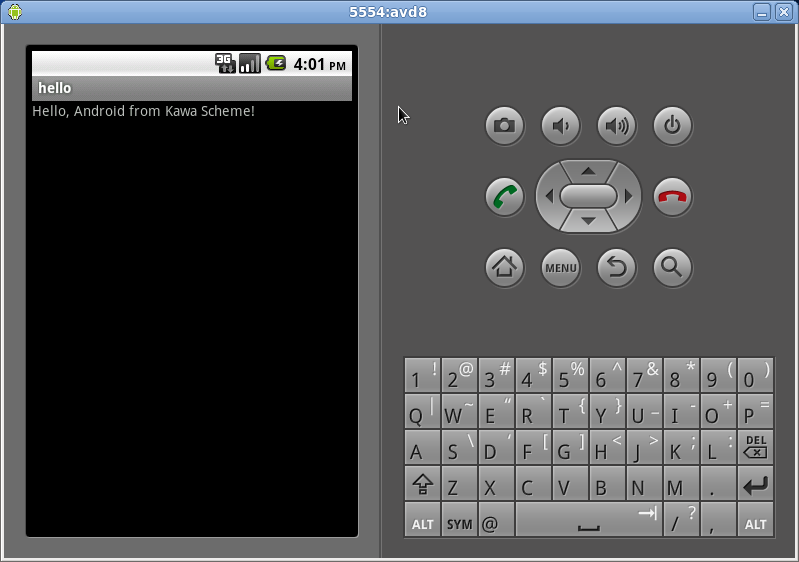Screen dimensions: 799x562
Task: Click the DEL backspace key
Action: coord(756,447)
